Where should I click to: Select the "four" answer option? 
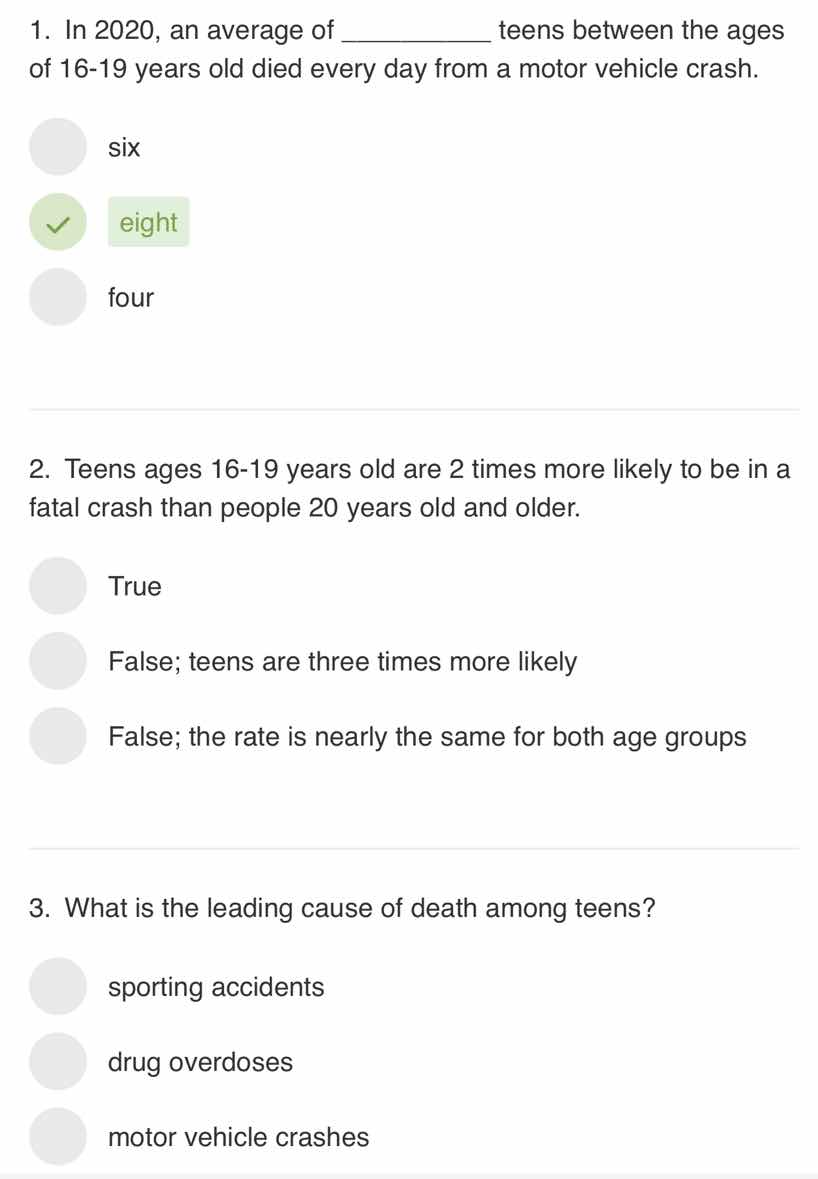[57, 297]
